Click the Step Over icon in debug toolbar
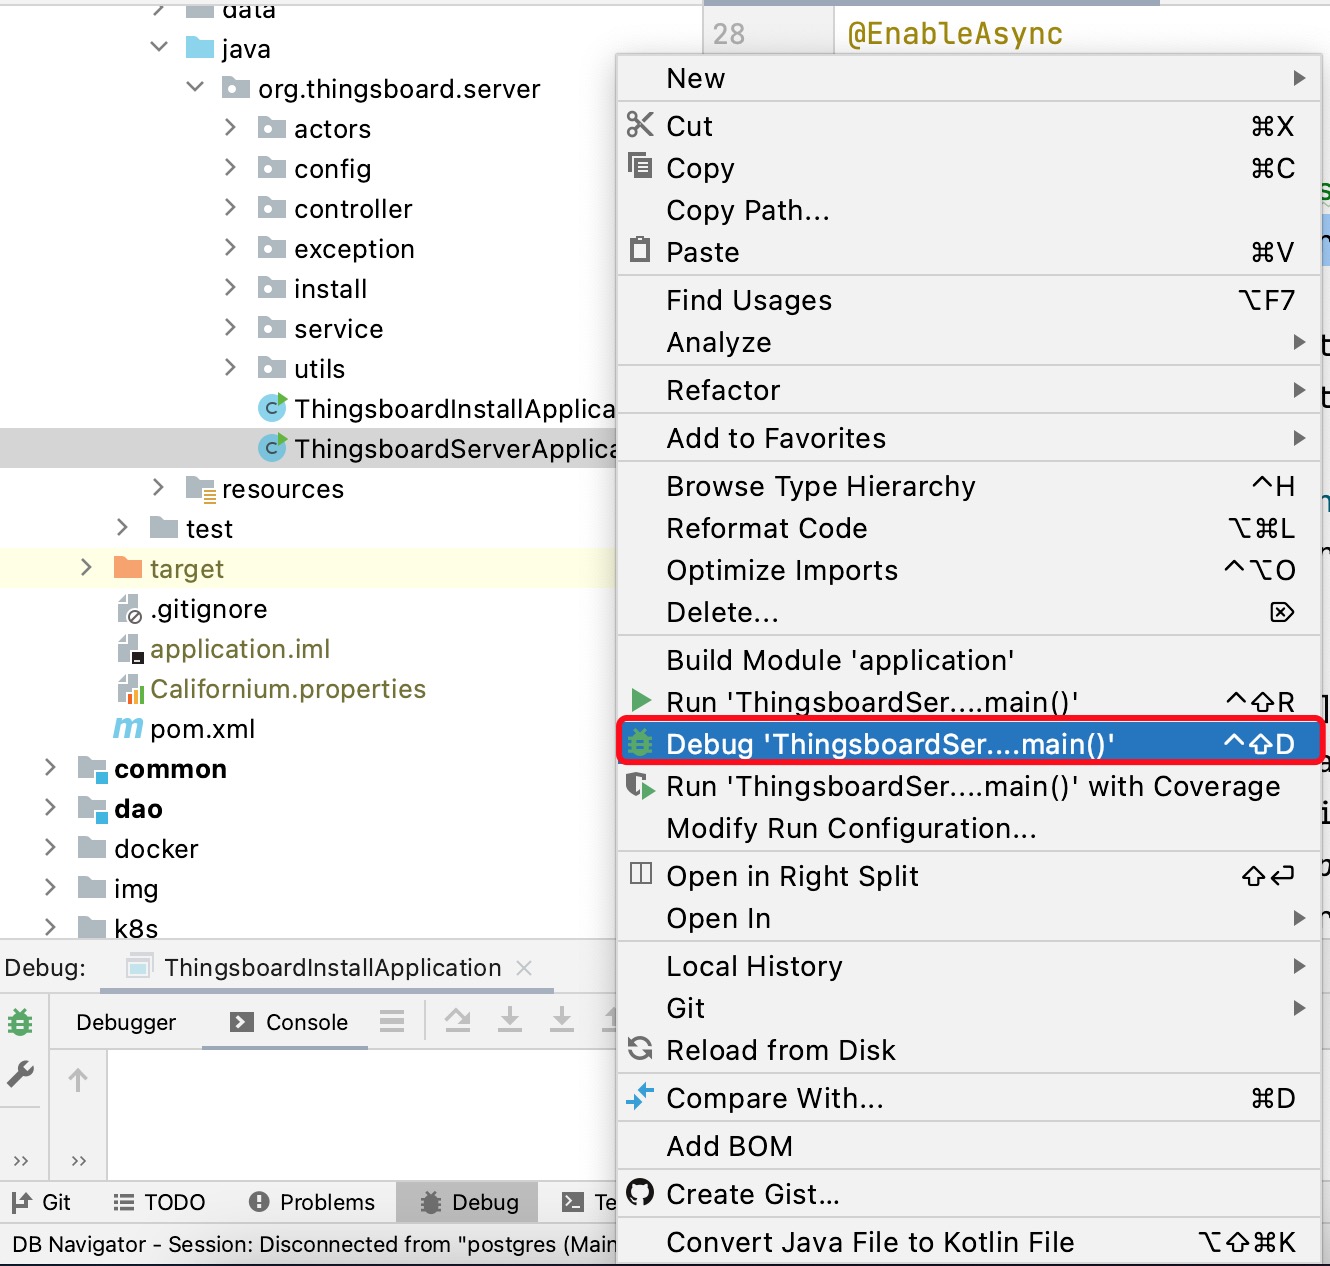 tap(458, 1020)
